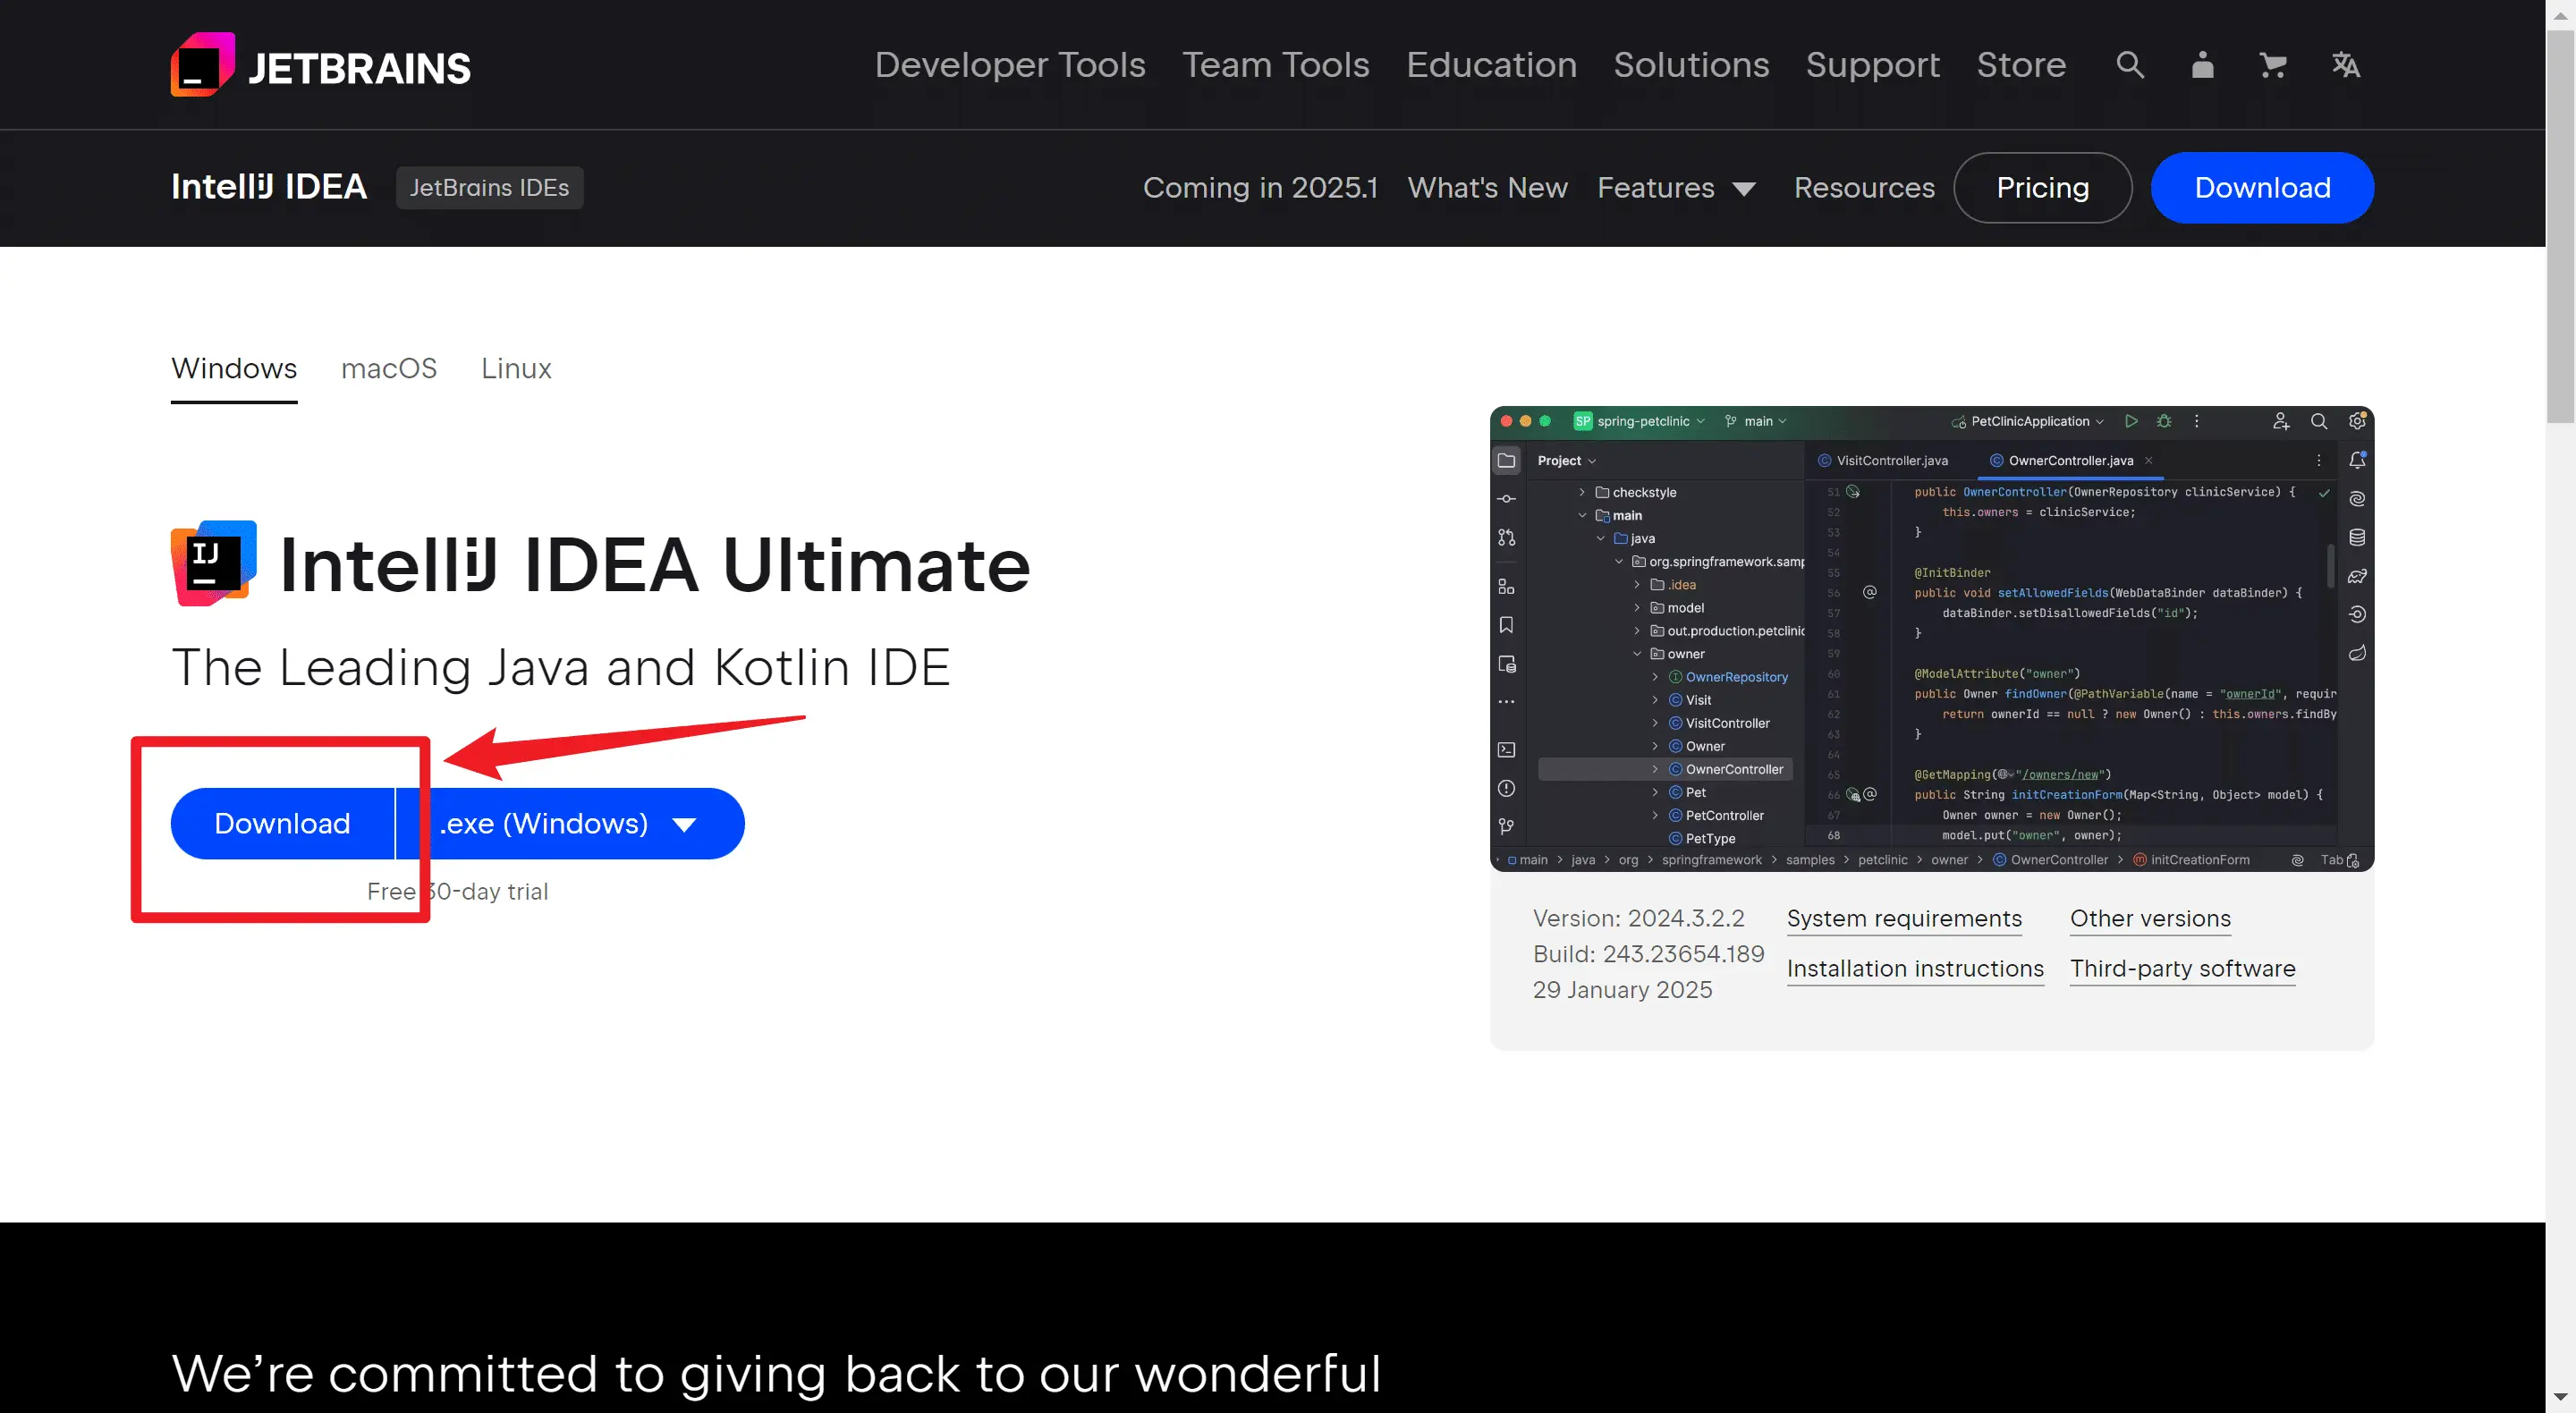Open the System requirements link
2576x1413 pixels.
1904,918
